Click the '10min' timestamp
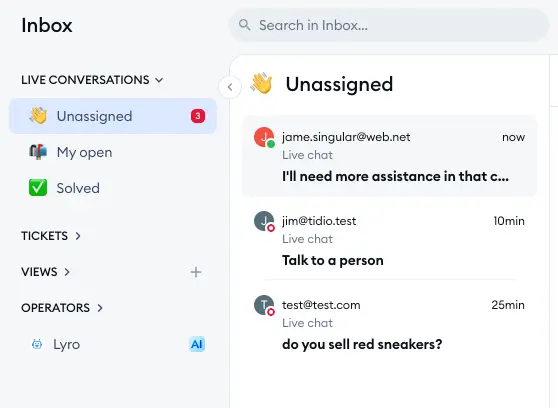Image resolution: width=558 pixels, height=408 pixels. coord(509,221)
